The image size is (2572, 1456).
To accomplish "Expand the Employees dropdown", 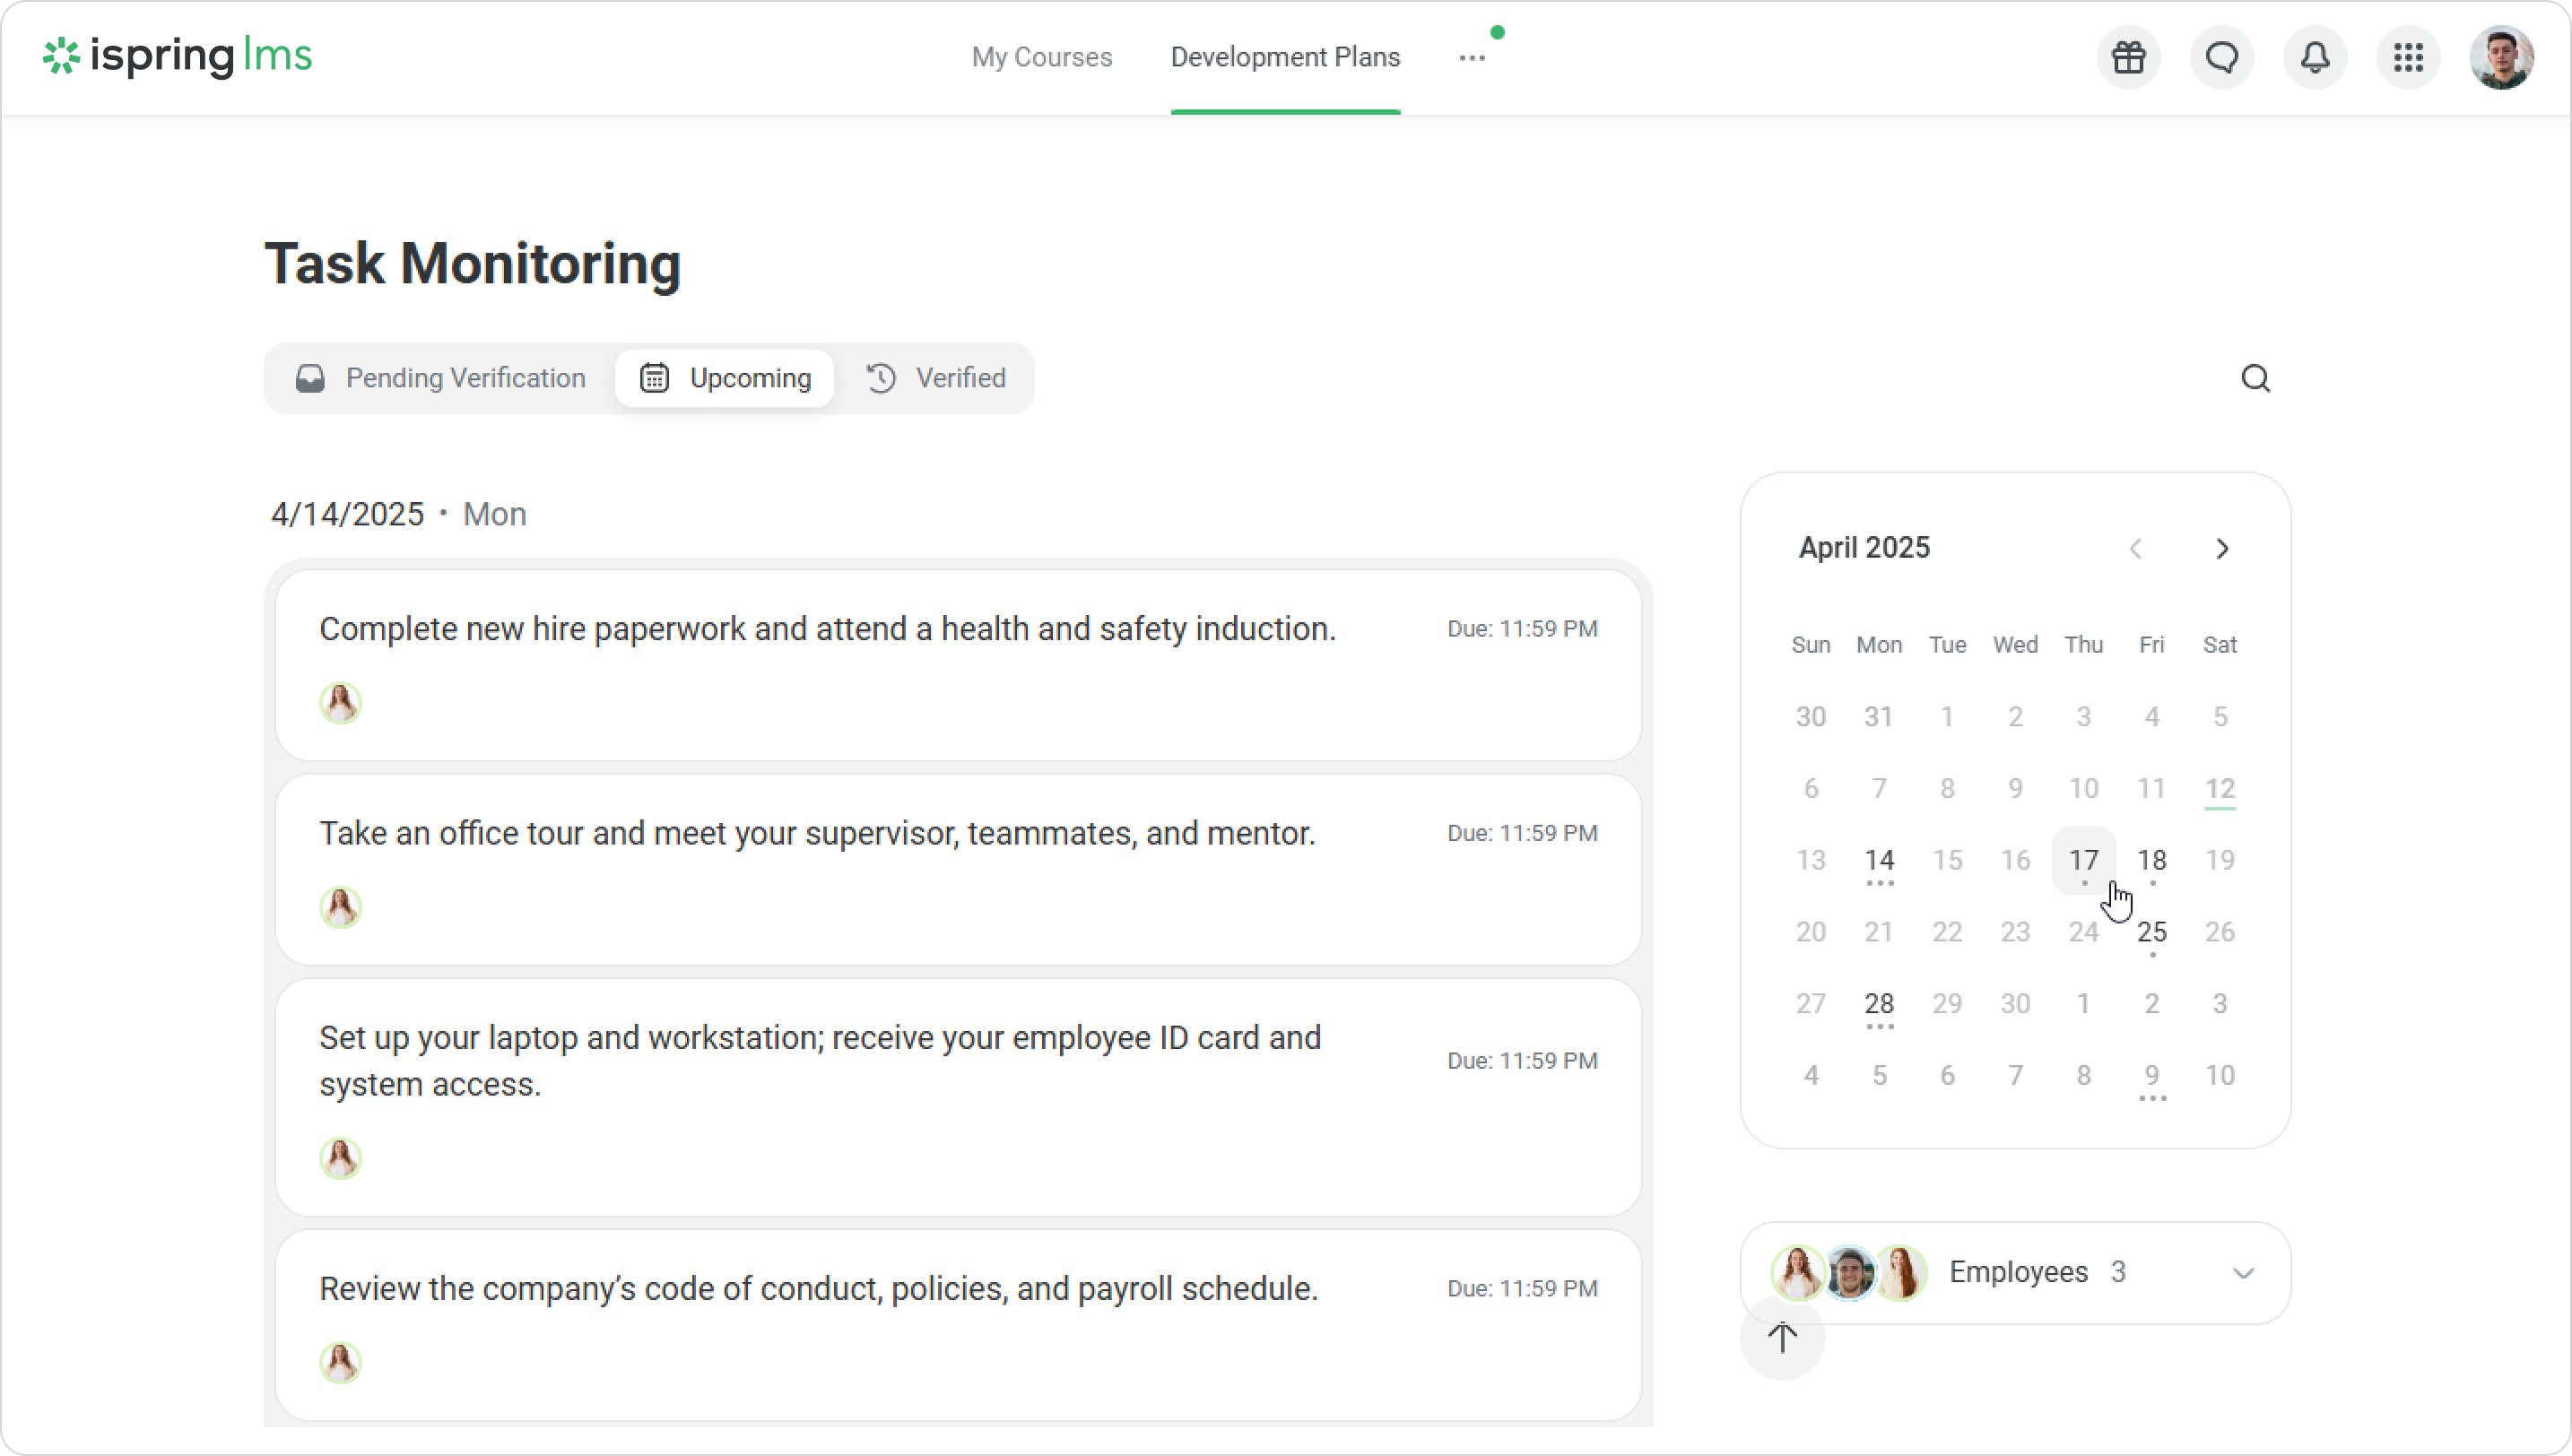I will pos(2242,1273).
